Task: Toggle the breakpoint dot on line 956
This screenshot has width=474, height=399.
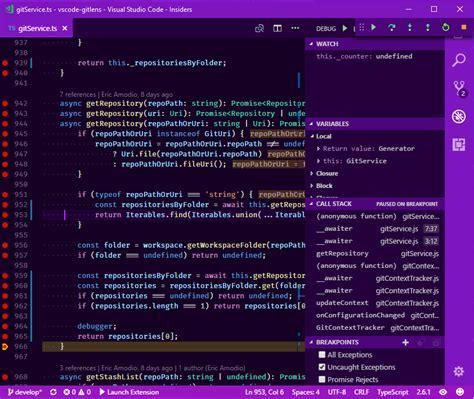Action: 5,245
